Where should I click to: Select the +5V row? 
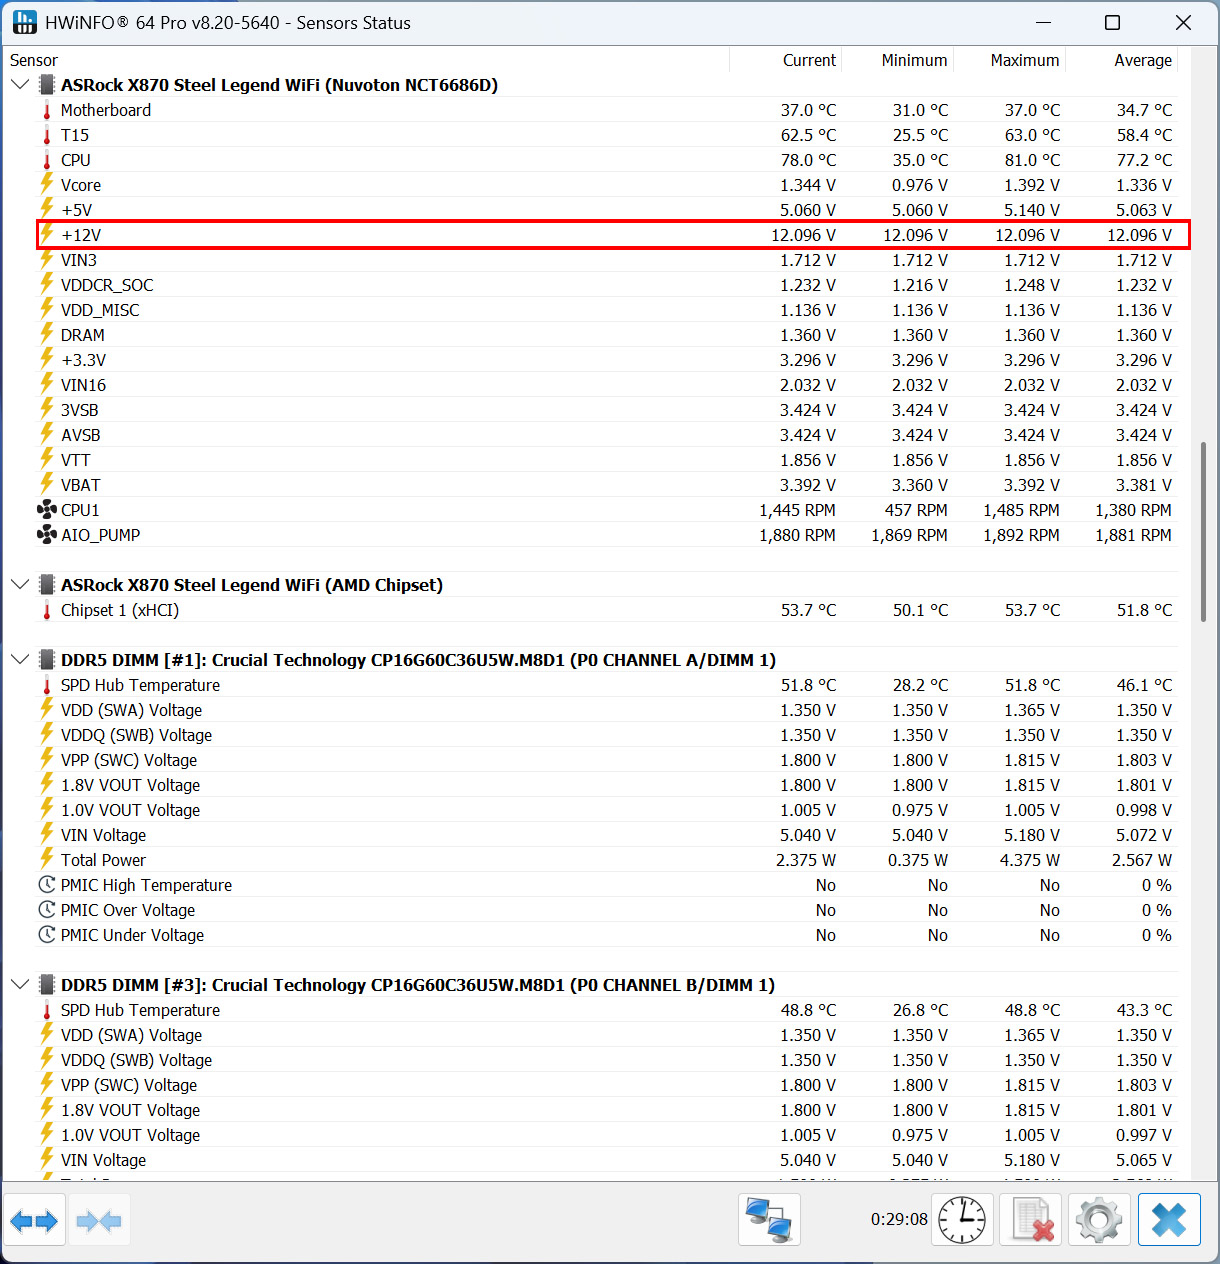click(607, 210)
